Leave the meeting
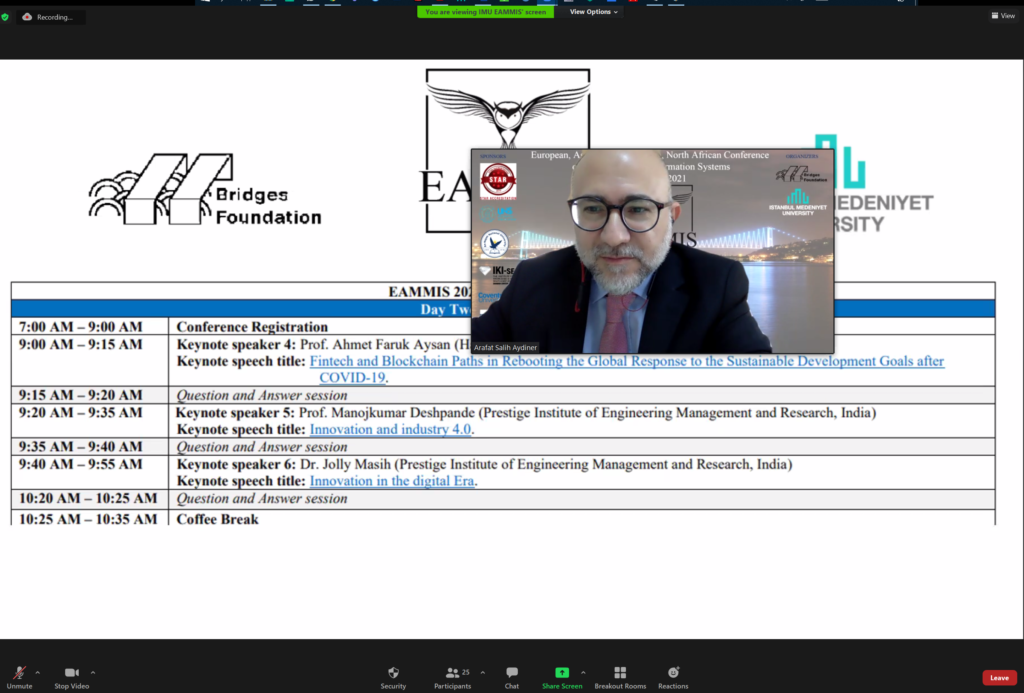This screenshot has height=693, width=1024. click(999, 678)
